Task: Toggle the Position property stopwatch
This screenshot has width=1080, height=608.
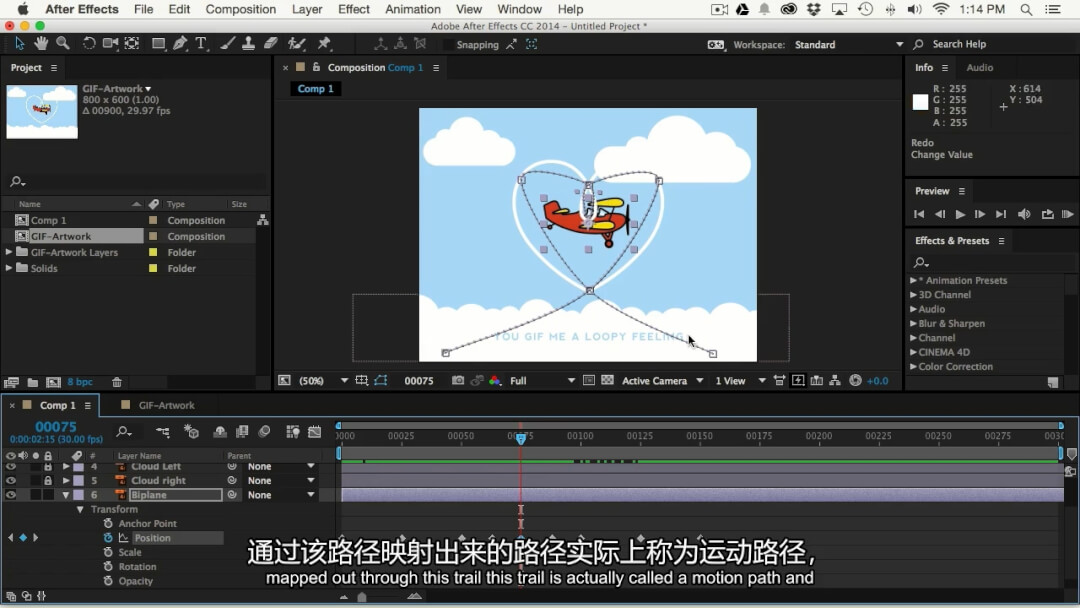Action: 108,538
